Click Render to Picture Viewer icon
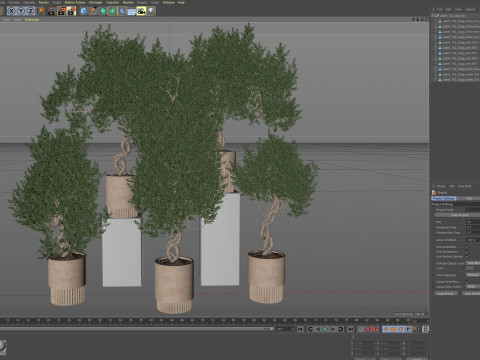 pos(62,11)
